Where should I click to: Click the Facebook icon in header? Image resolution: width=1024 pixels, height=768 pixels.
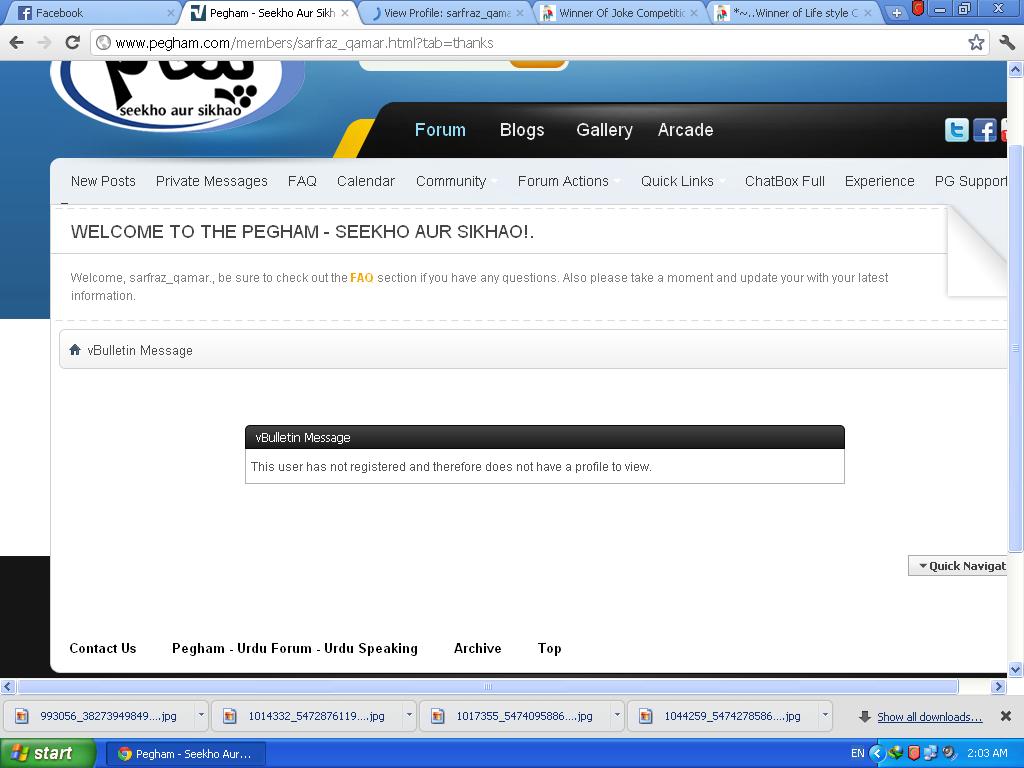click(x=985, y=130)
